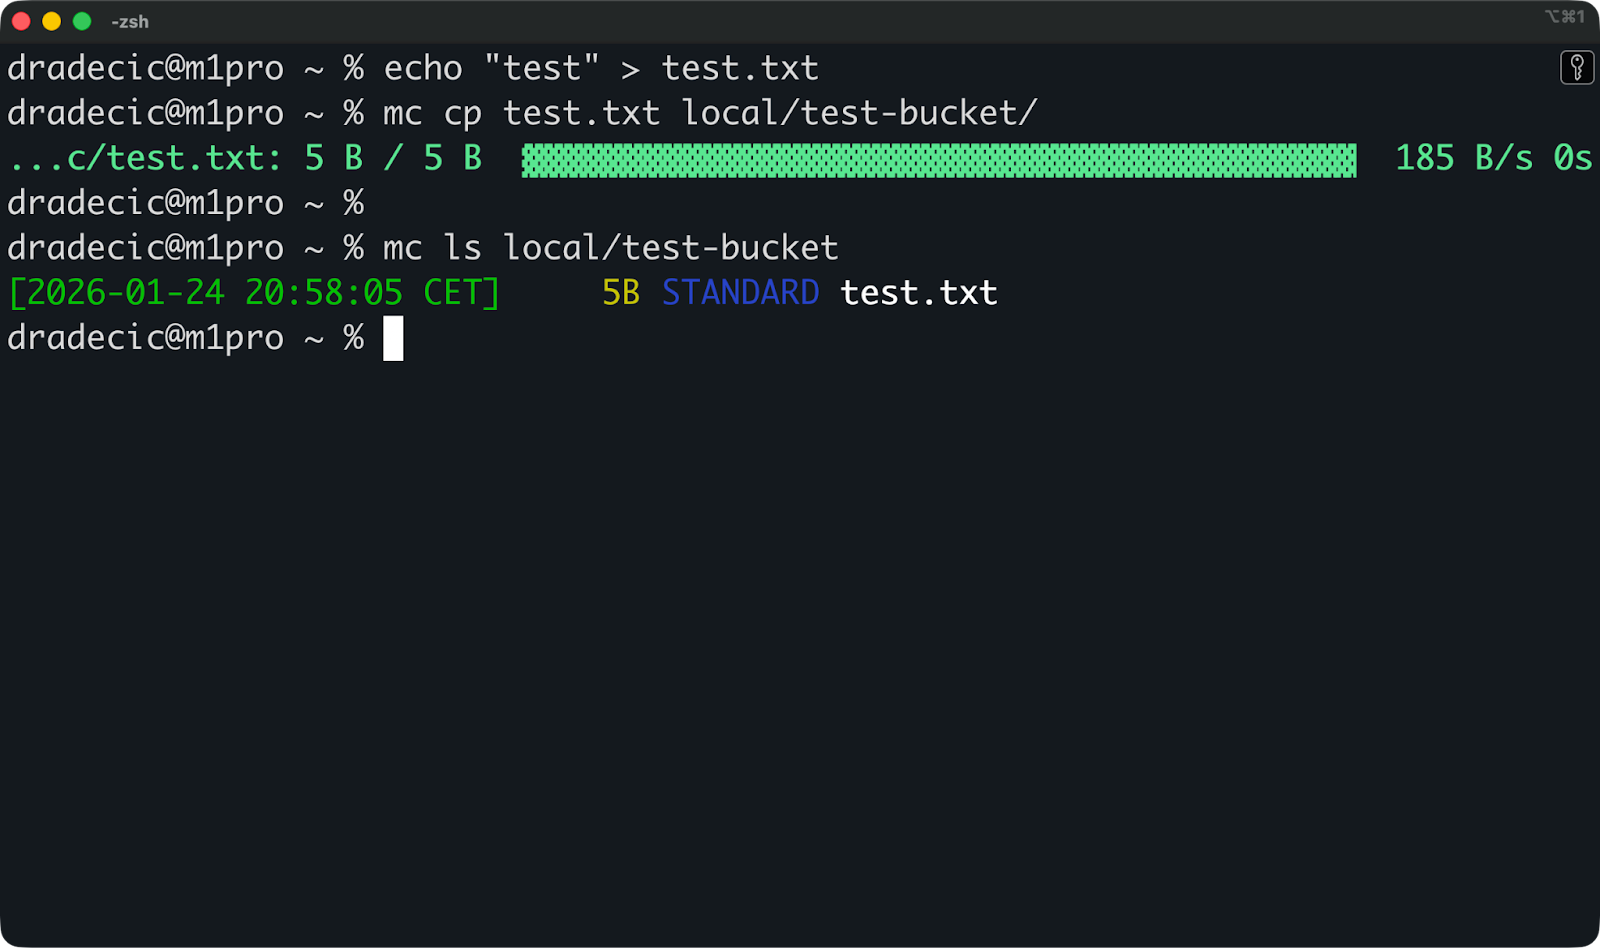Click the ⌥⌘1 shortcut badge in title bar
The image size is (1600, 948).
coord(1566,17)
